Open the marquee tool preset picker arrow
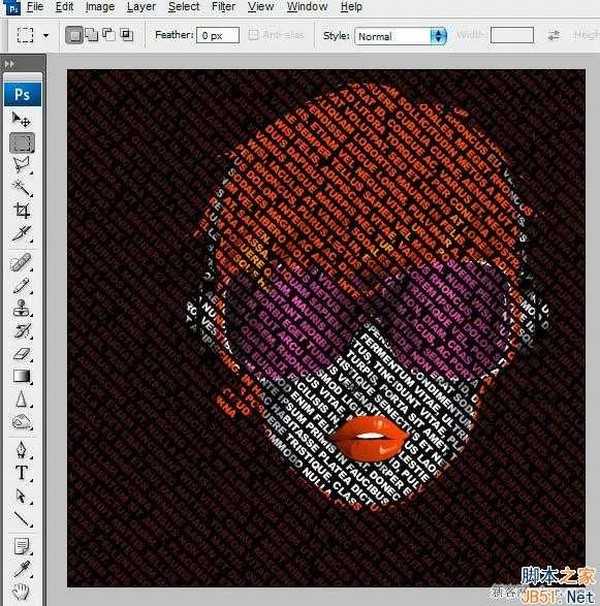 (x=46, y=36)
